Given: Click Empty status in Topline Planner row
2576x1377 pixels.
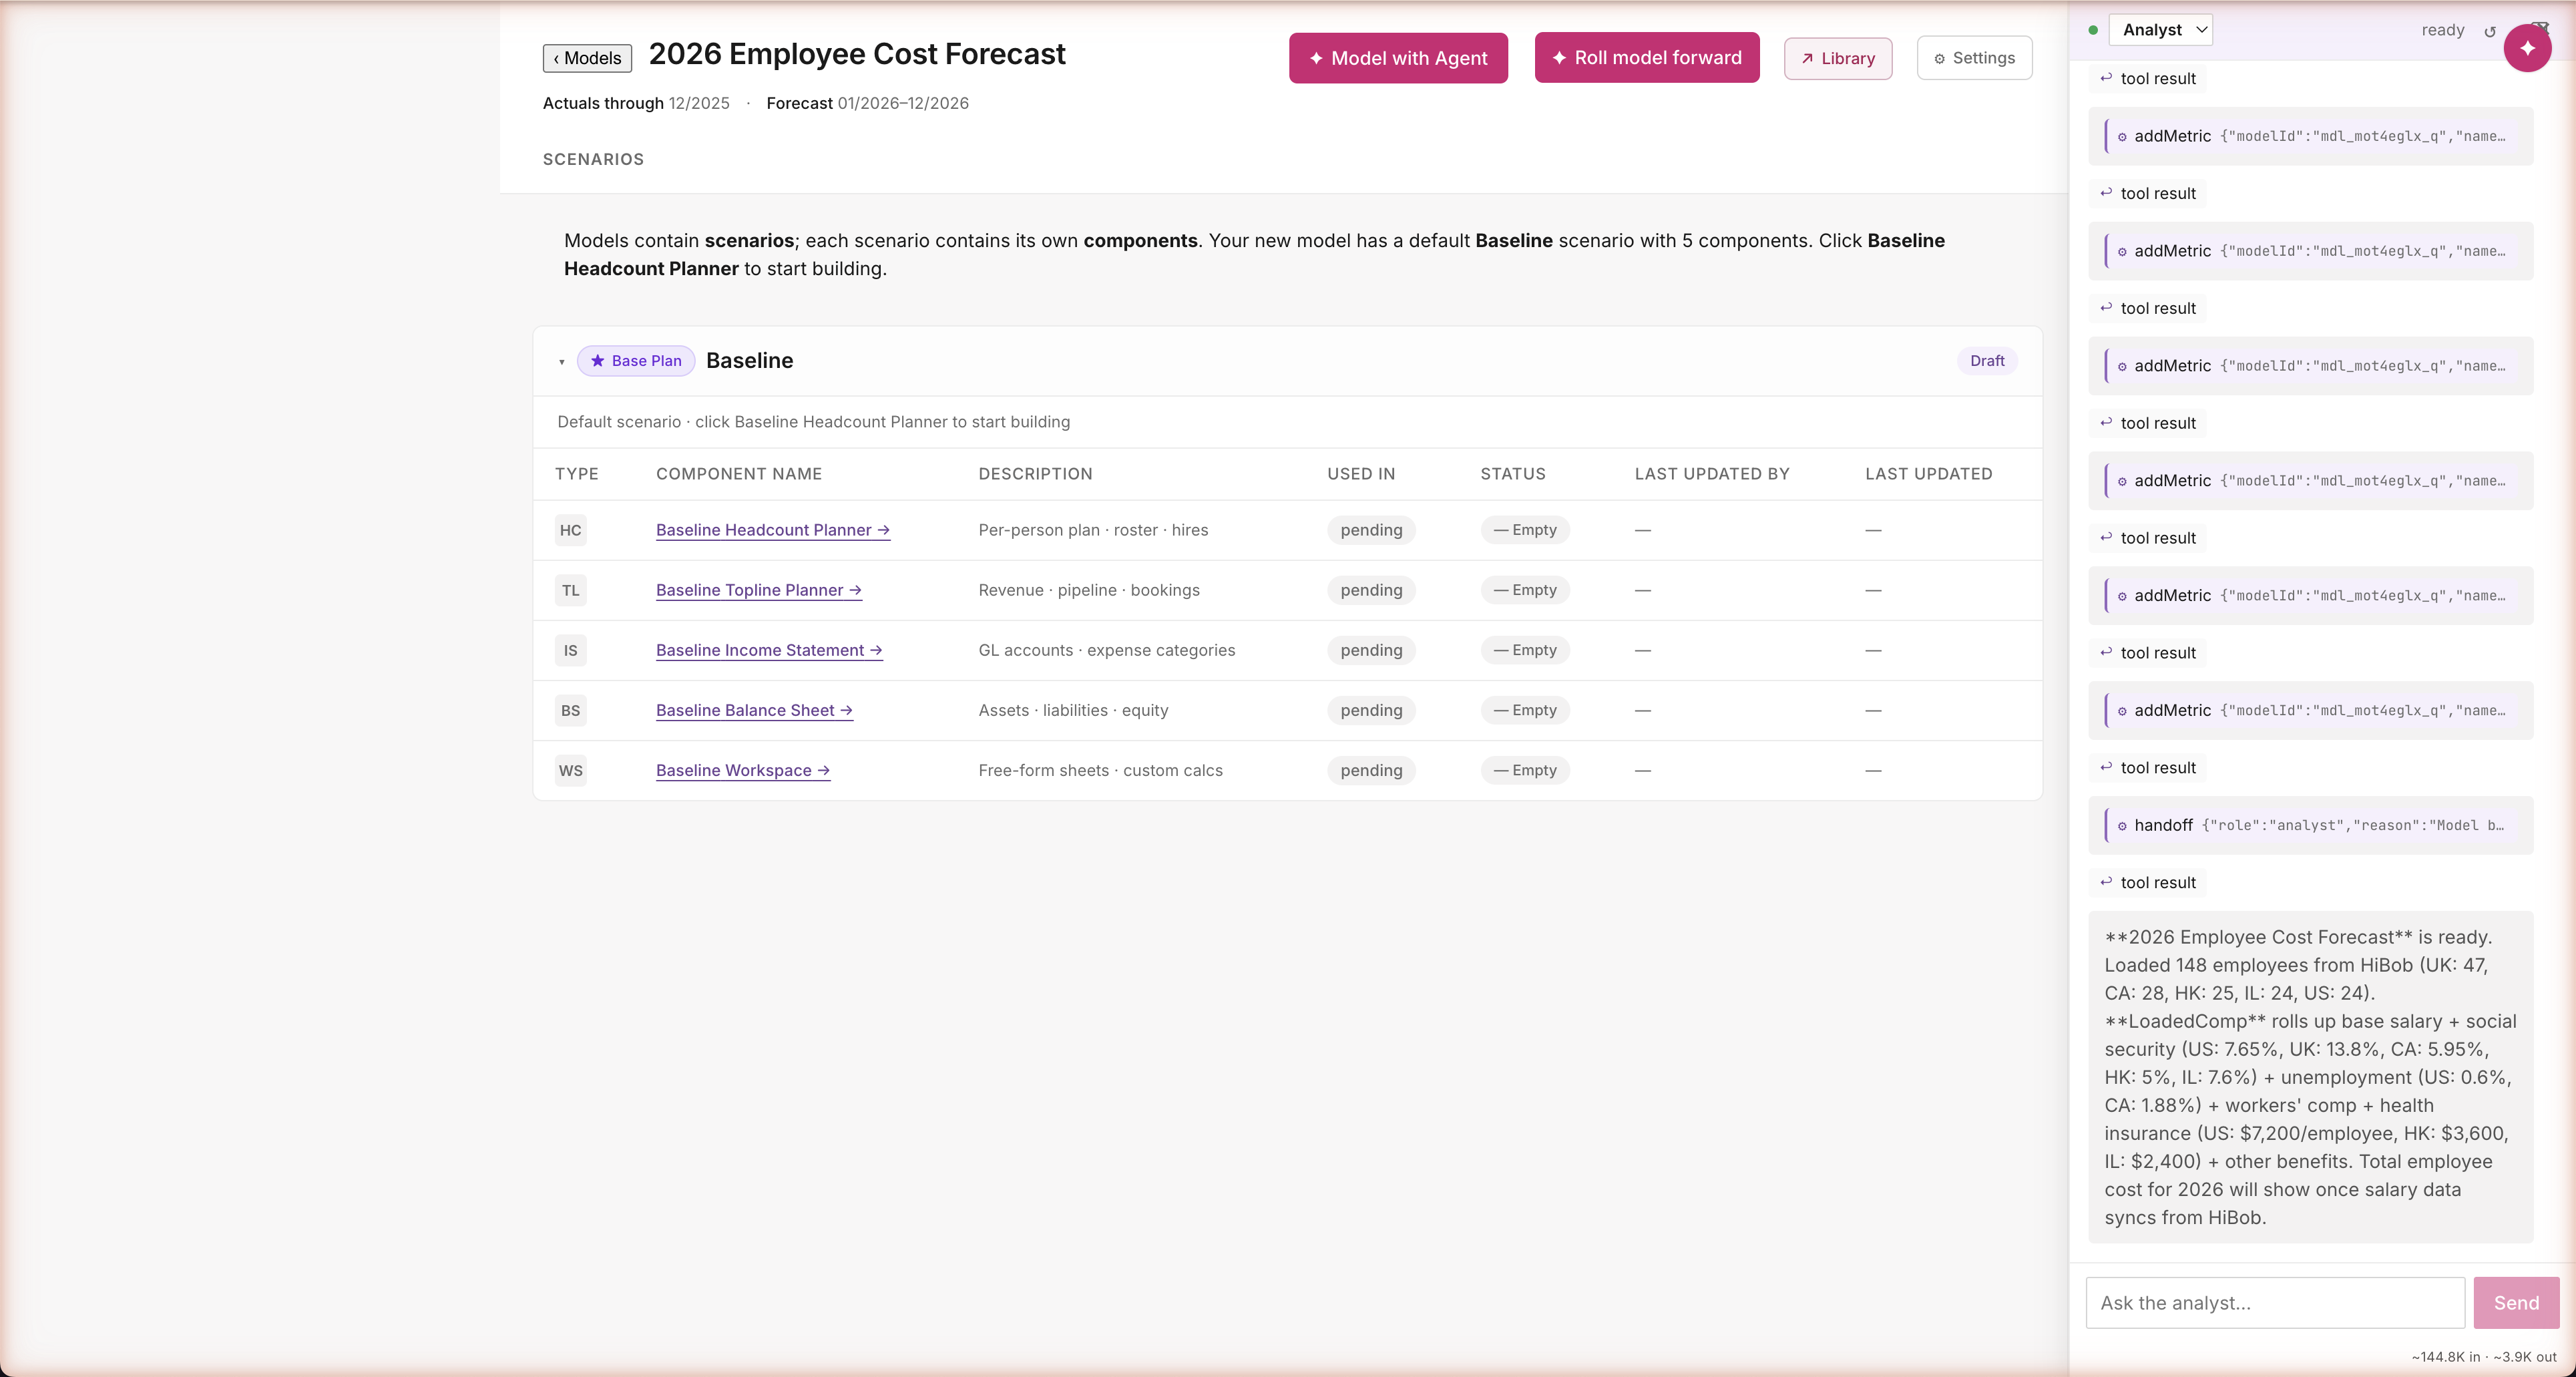Looking at the screenshot, I should 1525,590.
